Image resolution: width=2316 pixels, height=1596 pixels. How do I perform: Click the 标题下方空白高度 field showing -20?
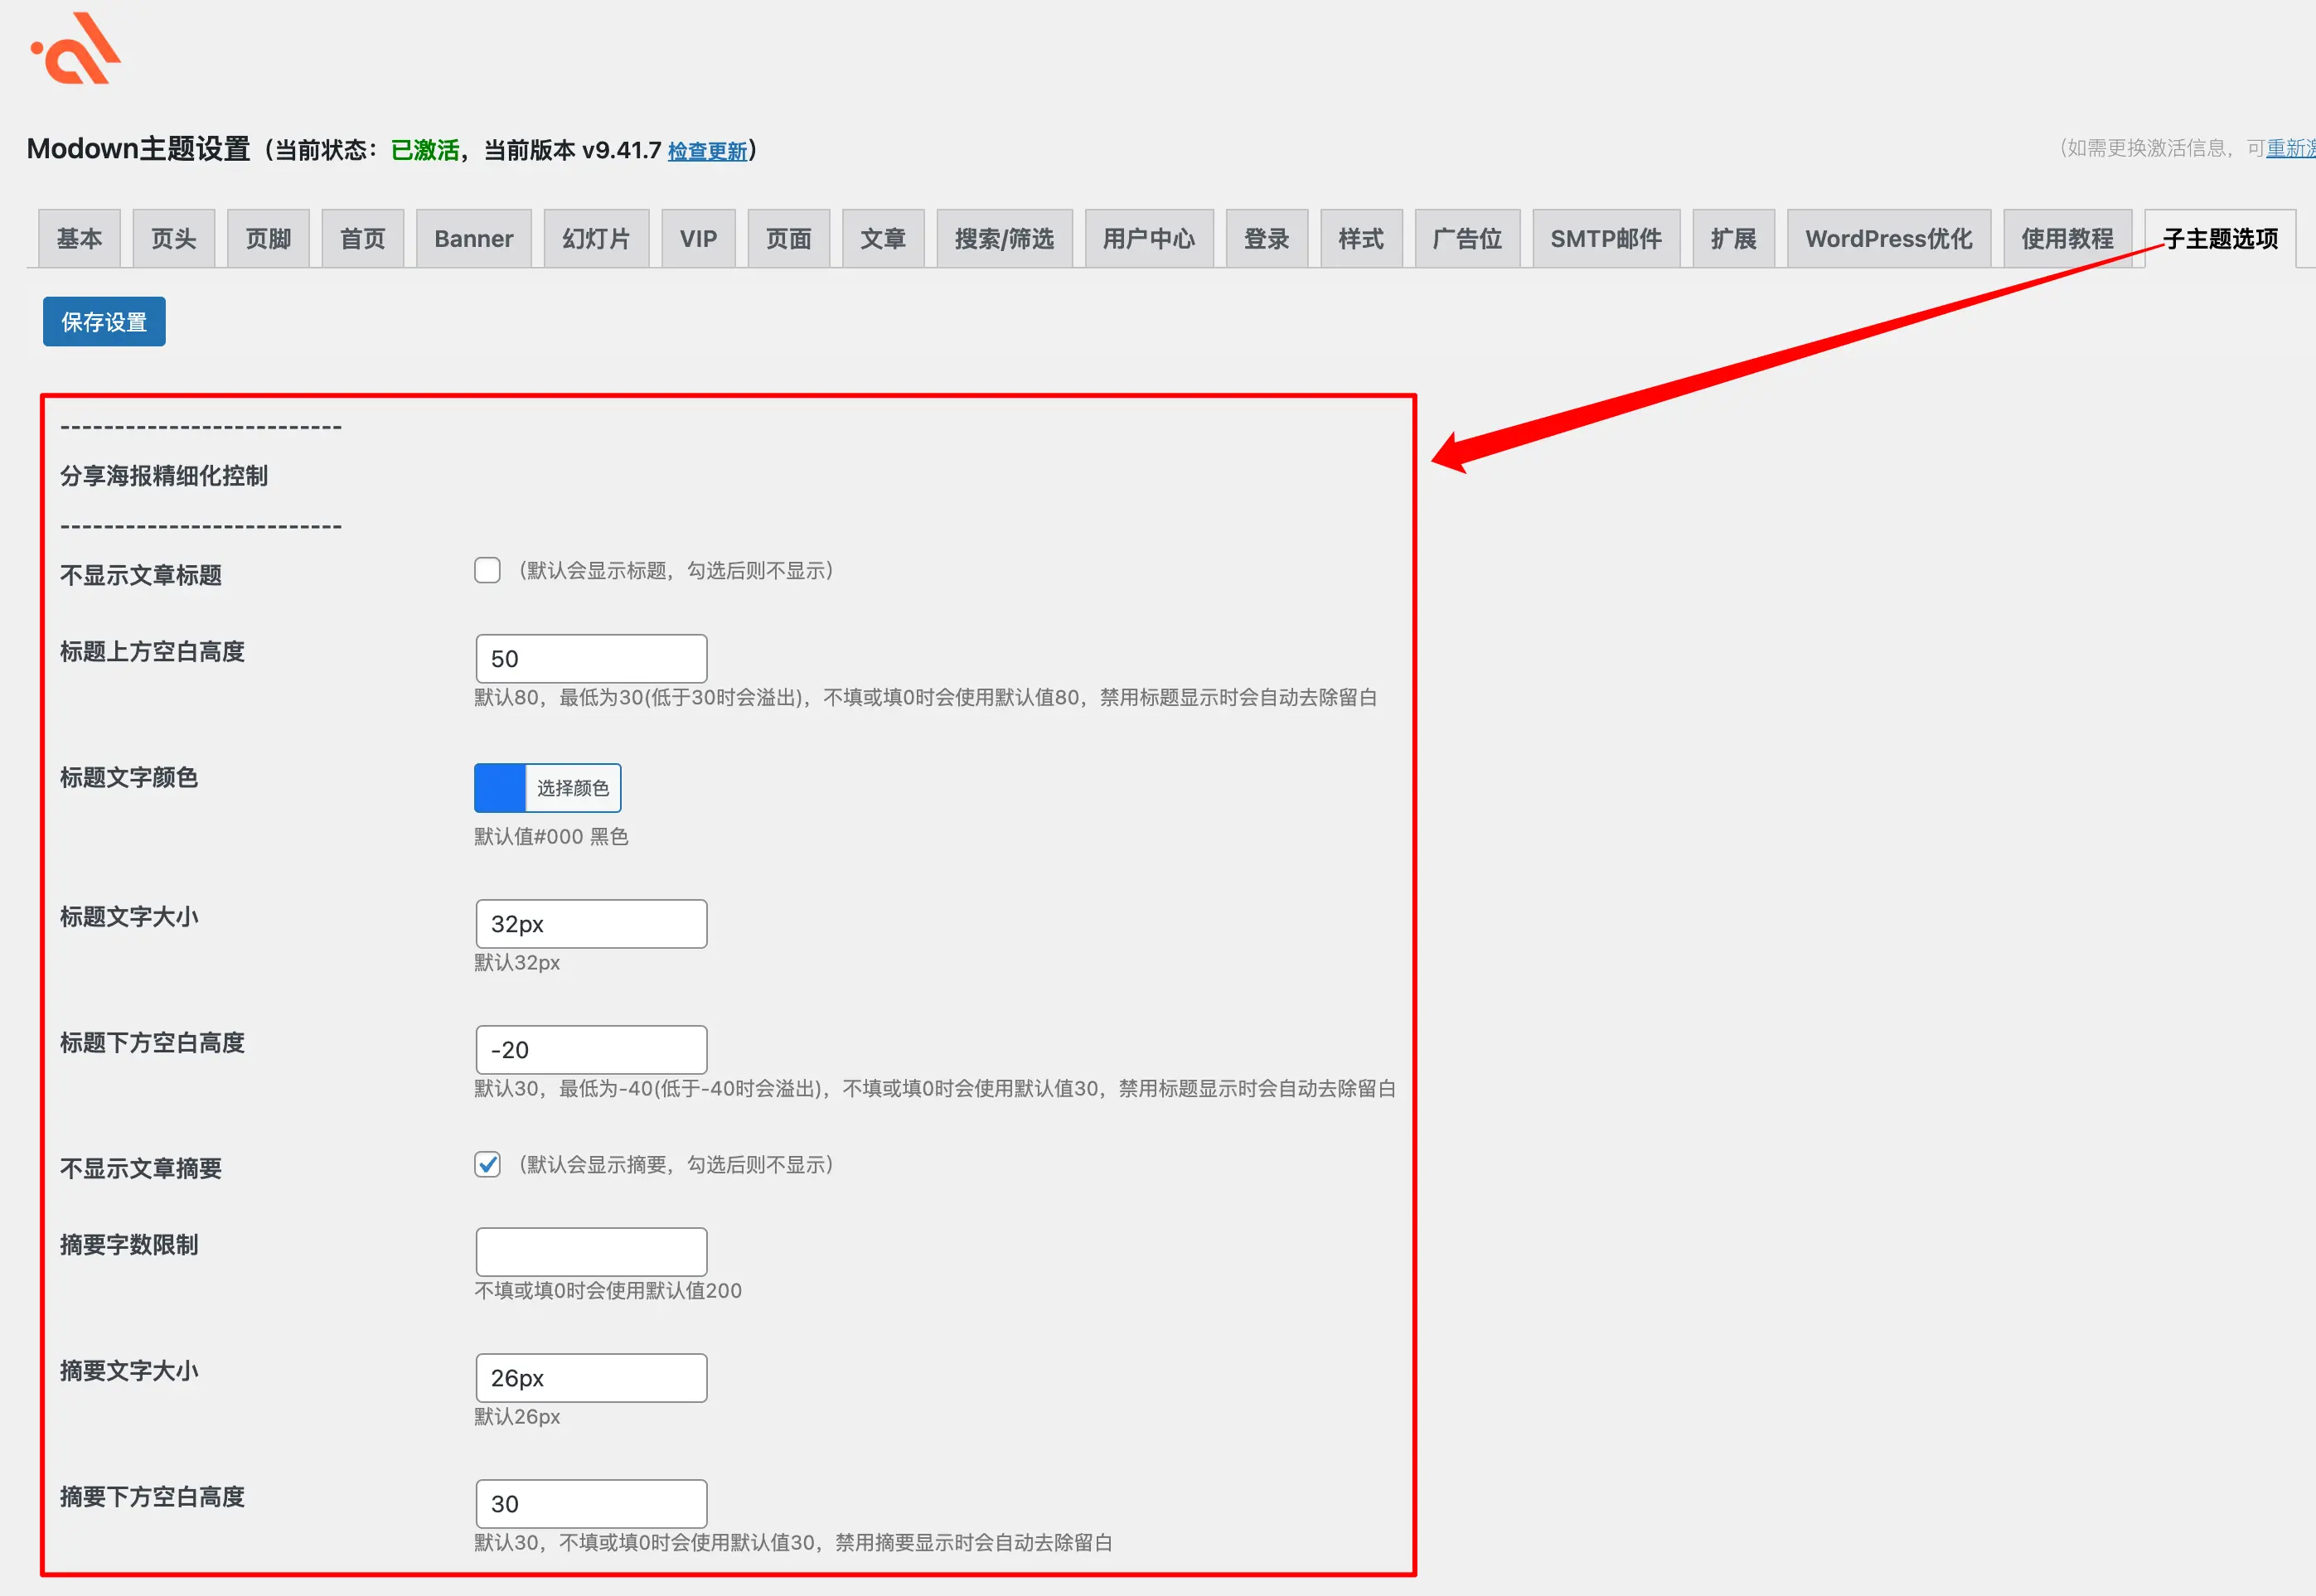[591, 1050]
